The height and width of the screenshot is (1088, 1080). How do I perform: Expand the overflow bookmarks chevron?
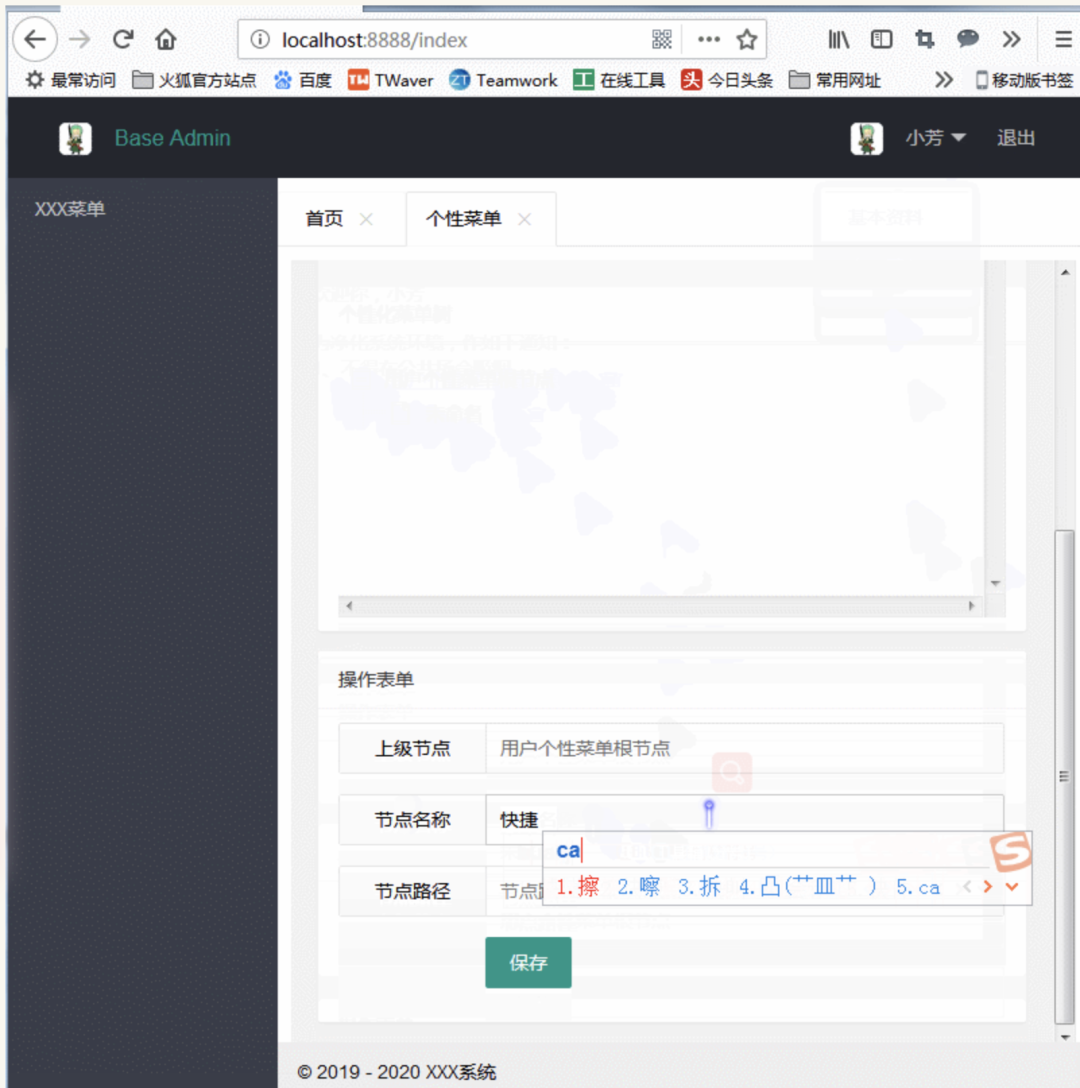point(944,80)
